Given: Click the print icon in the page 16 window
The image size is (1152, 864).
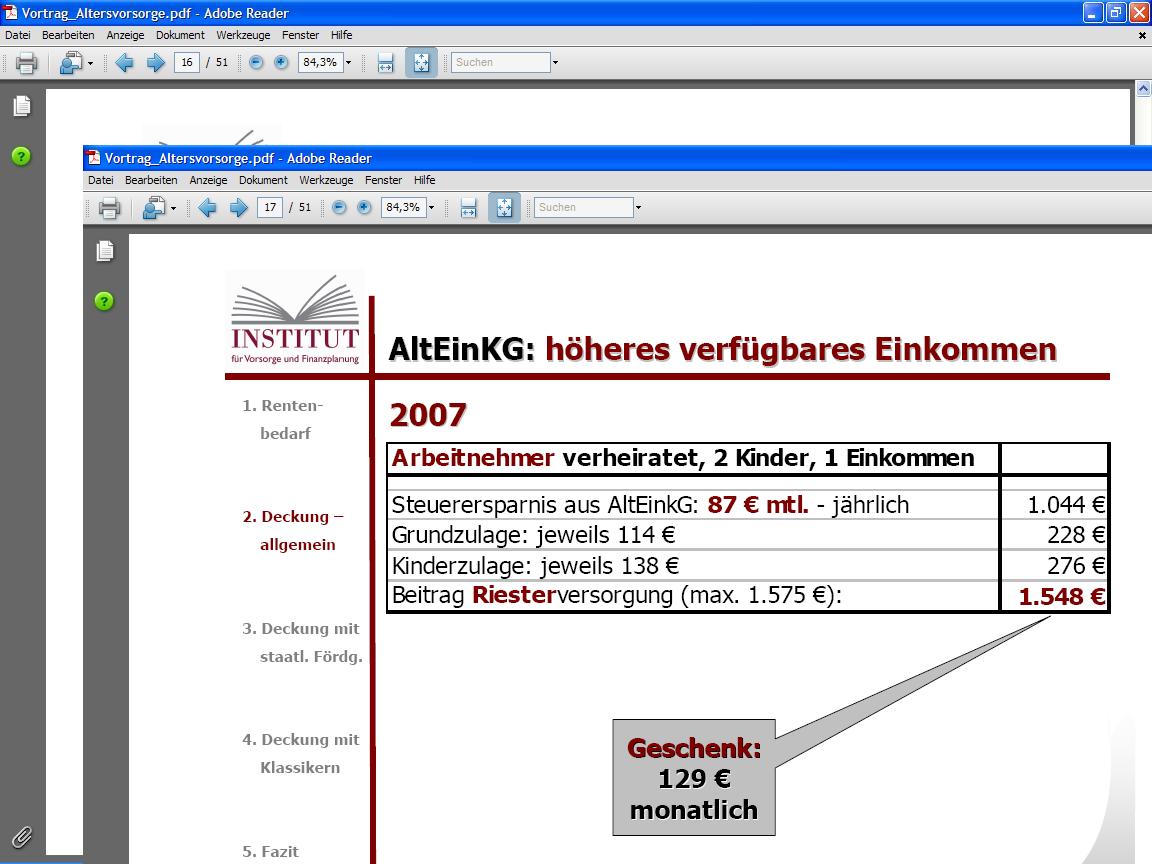Looking at the screenshot, I should (x=26, y=63).
